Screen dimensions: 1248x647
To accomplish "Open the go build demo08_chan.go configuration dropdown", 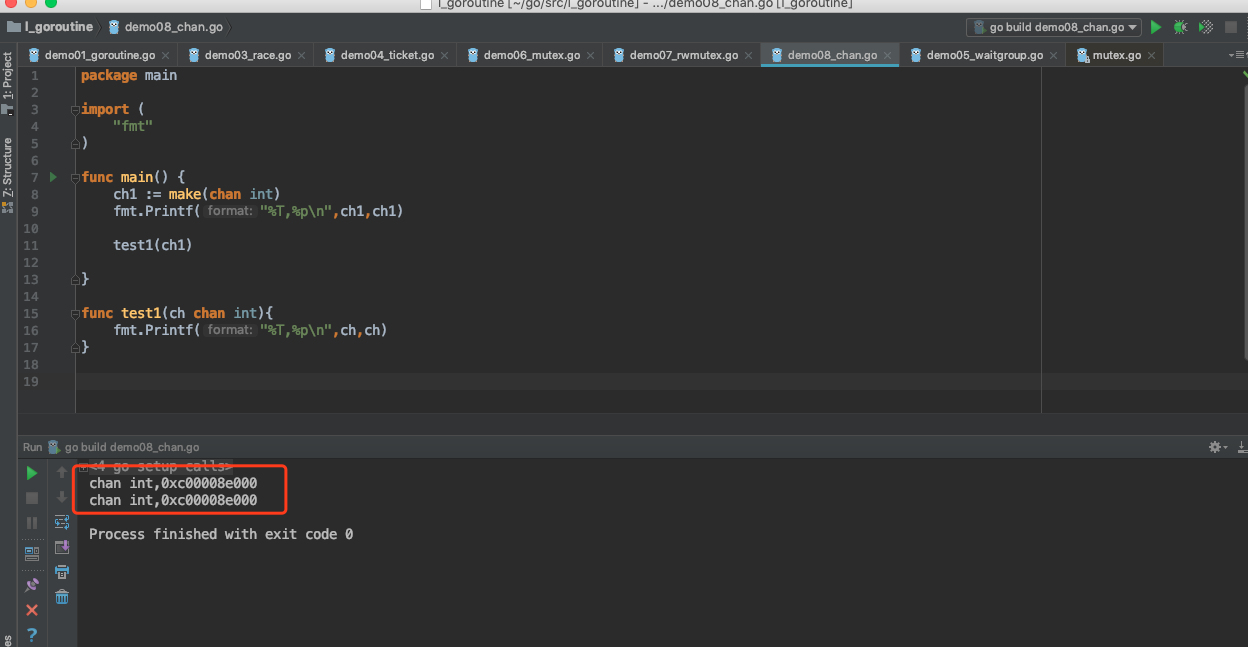I will (x=1055, y=28).
